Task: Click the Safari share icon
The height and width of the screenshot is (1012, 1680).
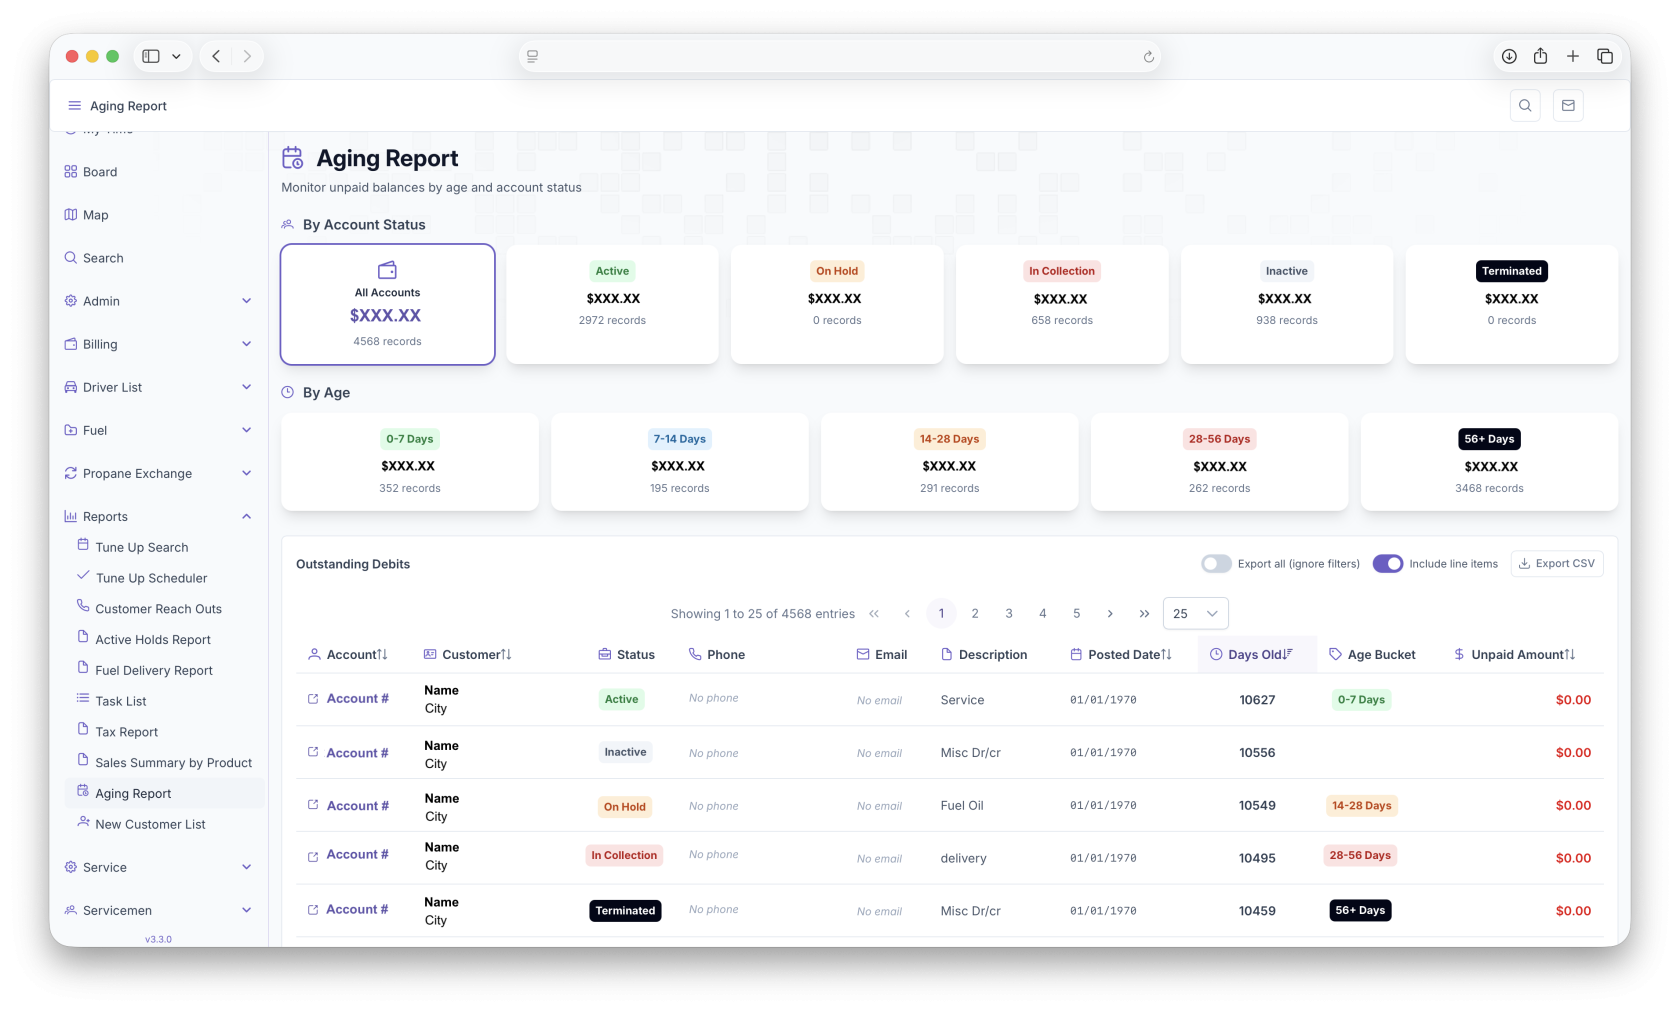Action: click(x=1540, y=56)
